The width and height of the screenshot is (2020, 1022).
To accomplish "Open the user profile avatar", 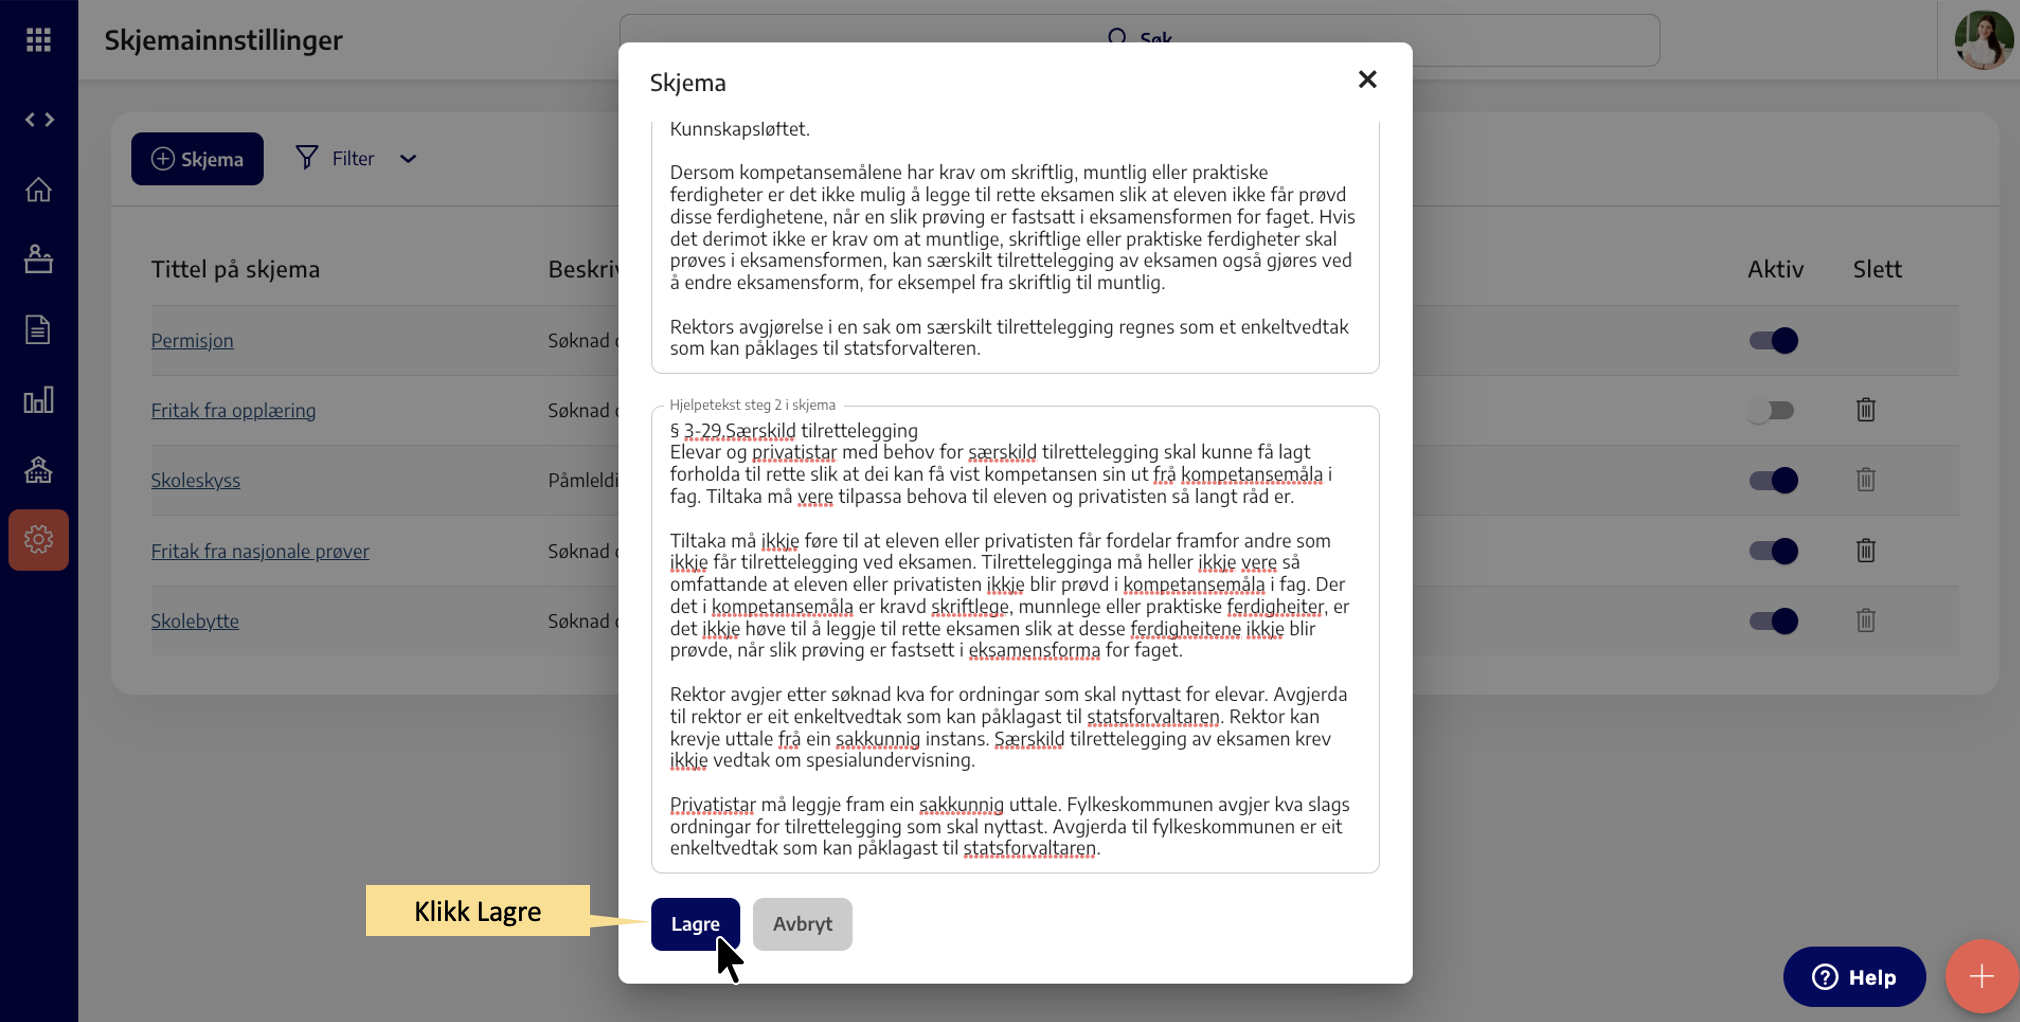I will coord(1983,40).
